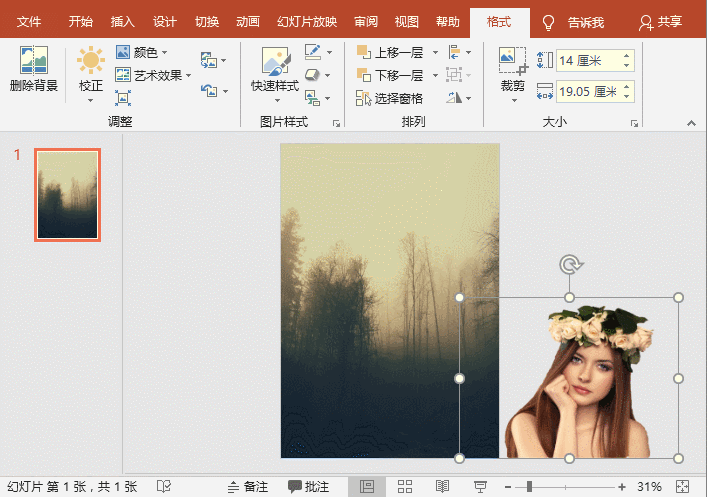
Task: Switch to Reading view in status bar
Action: tap(442, 486)
